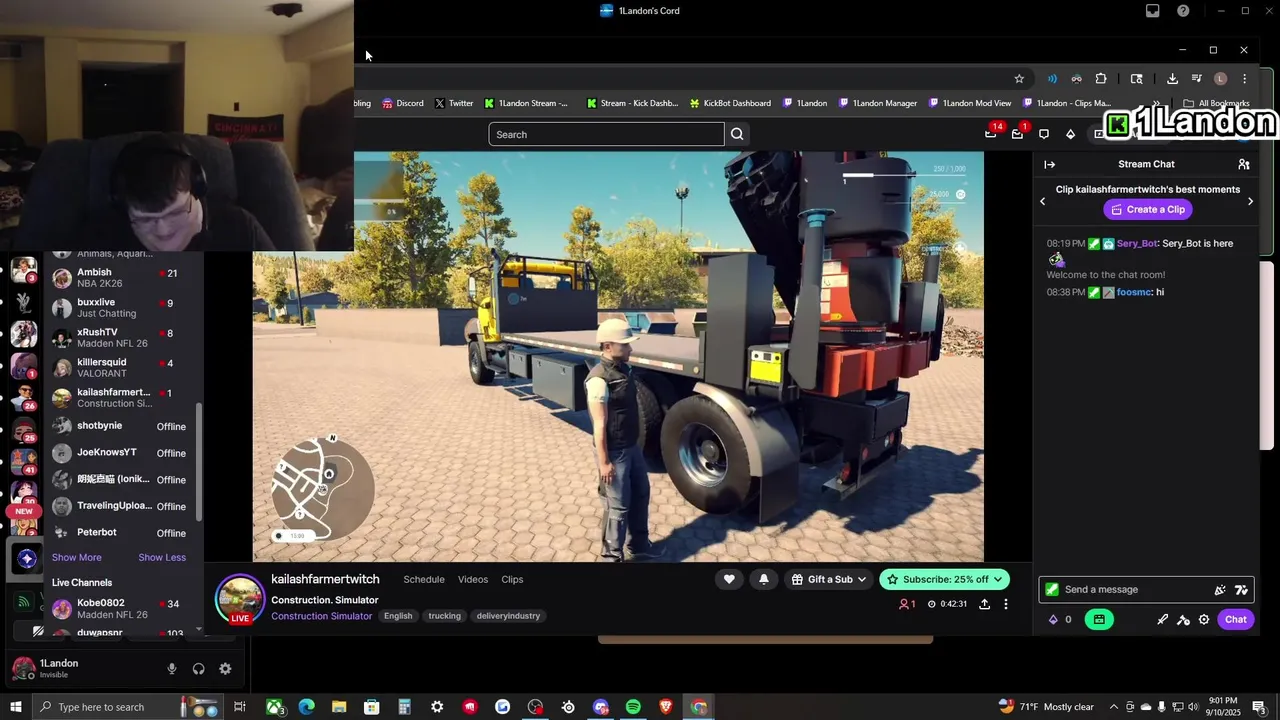
Task: Click the Create a Clip button
Action: pos(1147,209)
